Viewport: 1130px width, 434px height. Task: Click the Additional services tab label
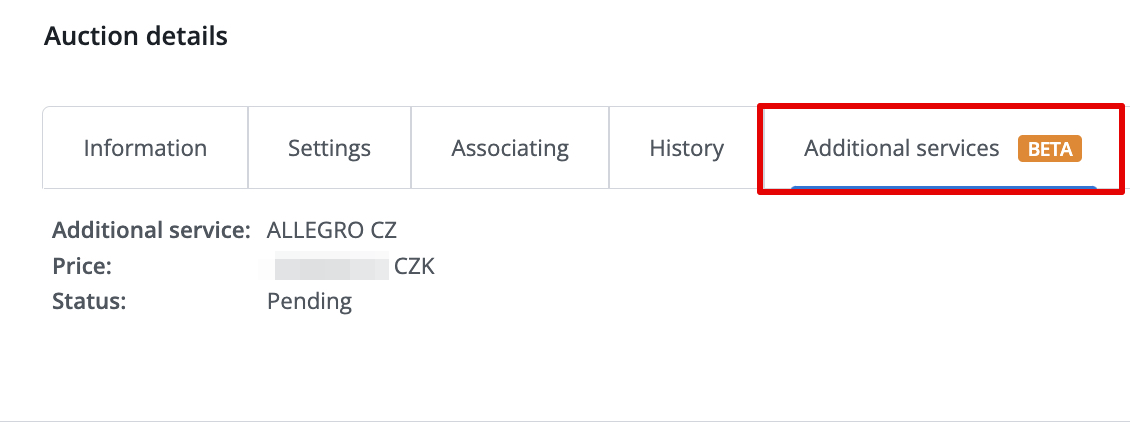[901, 149]
